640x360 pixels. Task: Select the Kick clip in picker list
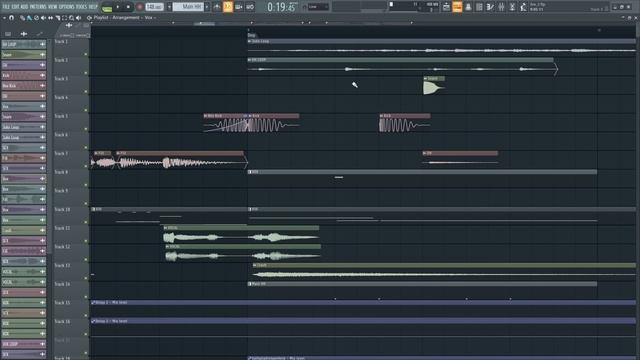24,76
